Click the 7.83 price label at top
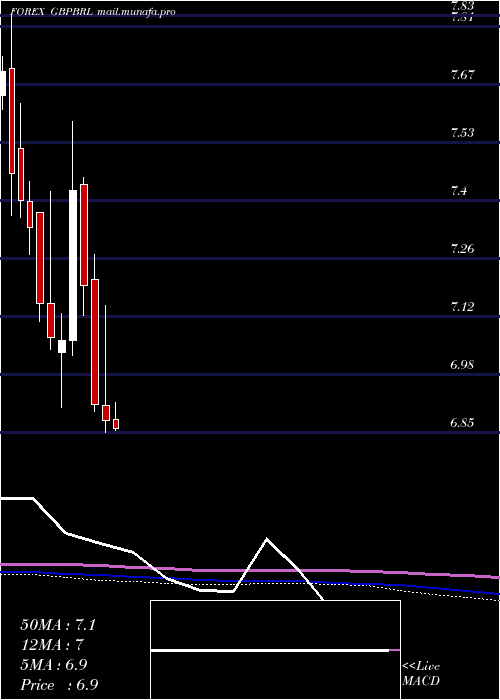The width and height of the screenshot is (500, 700). pyautogui.click(x=462, y=6)
